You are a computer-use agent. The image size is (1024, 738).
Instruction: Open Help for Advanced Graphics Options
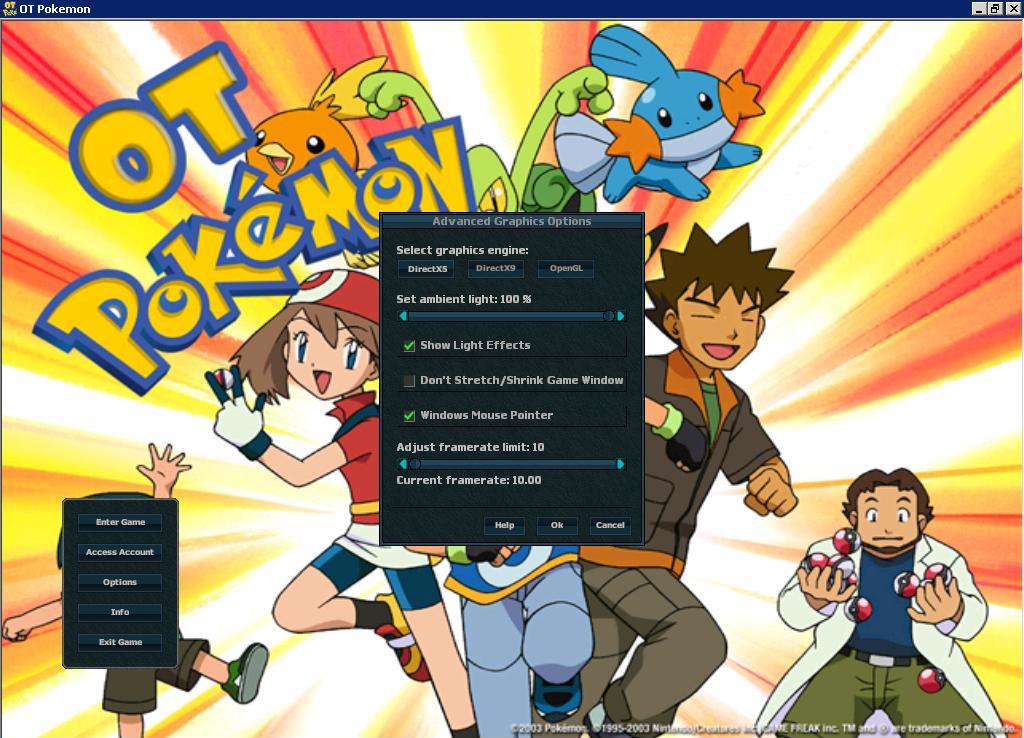click(x=504, y=525)
